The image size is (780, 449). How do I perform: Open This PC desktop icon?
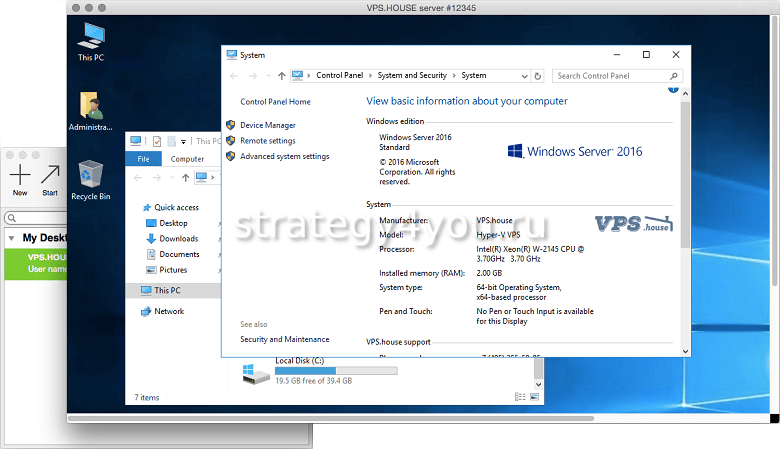90,39
